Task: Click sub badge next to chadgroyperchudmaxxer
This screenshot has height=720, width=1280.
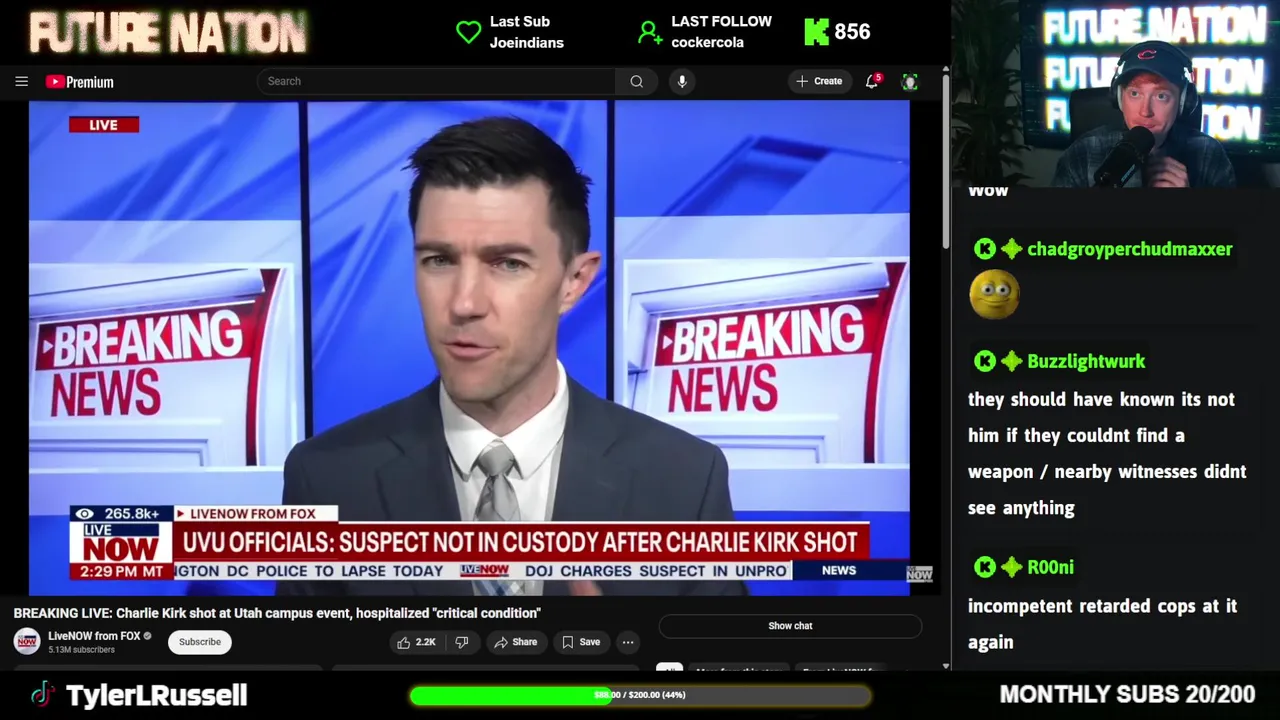Action: (1011, 249)
